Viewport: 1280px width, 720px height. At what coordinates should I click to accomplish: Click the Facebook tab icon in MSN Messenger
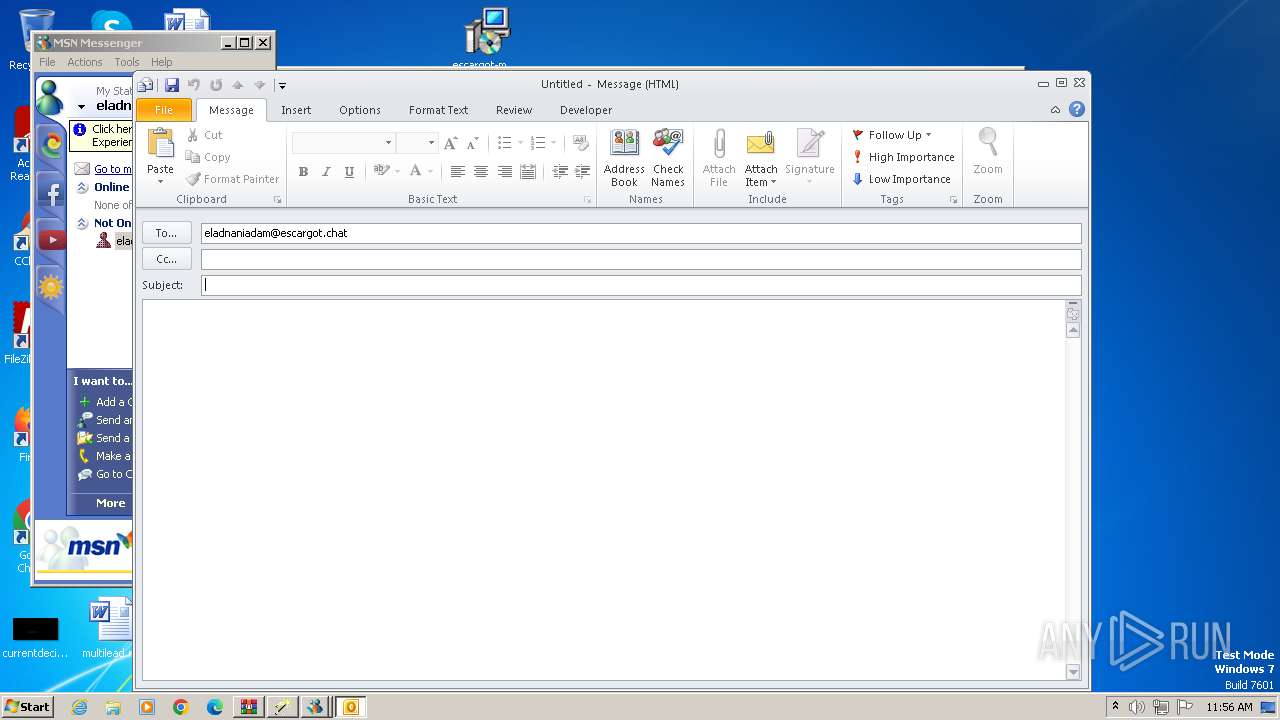(x=50, y=191)
